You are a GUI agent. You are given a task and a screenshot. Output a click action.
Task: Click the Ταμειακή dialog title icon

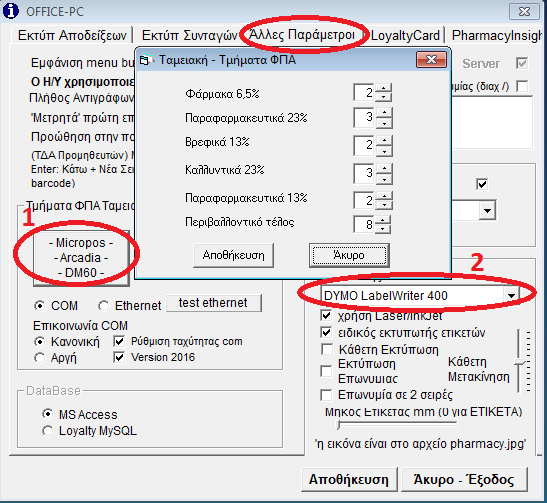coord(144,60)
